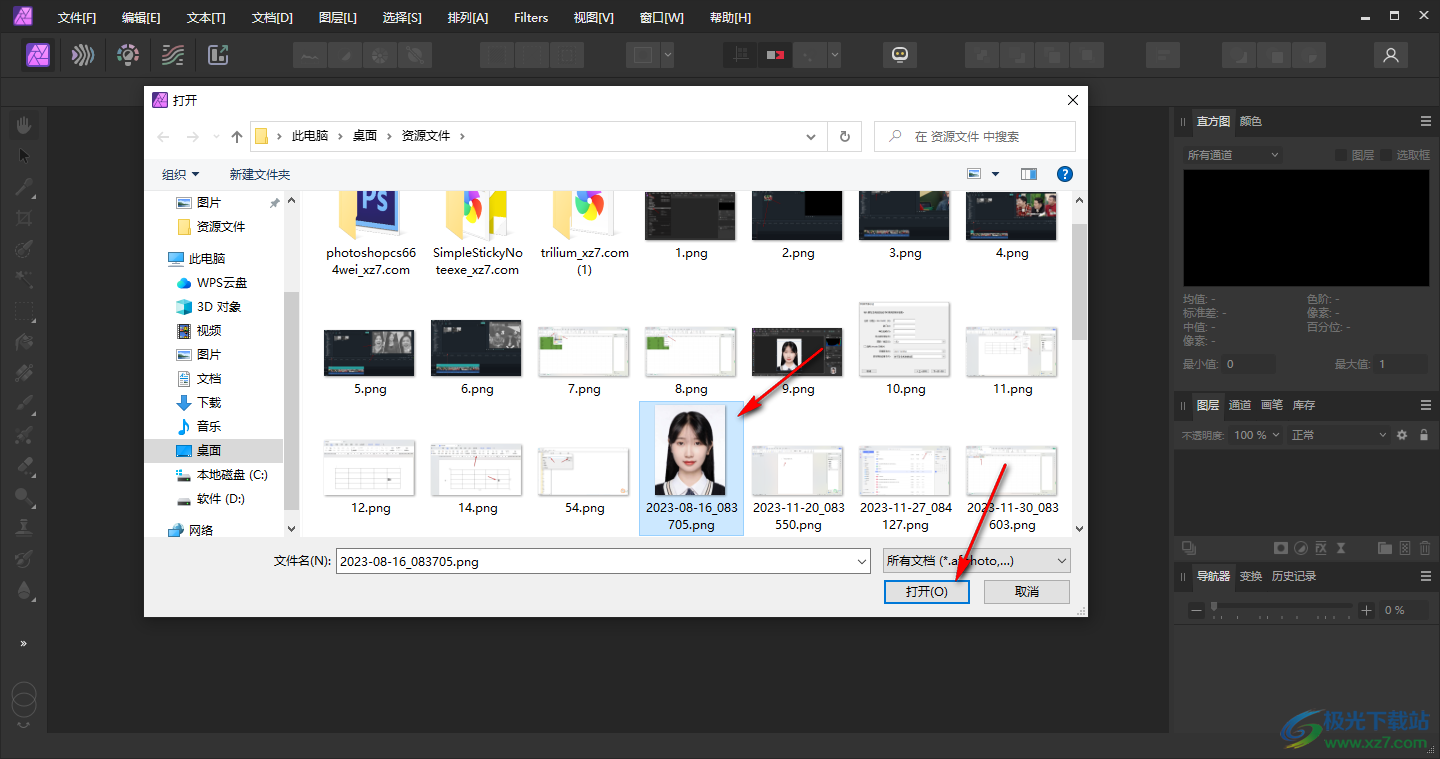Viewport: 1440px width, 759px height.
Task: Click the blue help question mark icon
Action: coord(1065,174)
